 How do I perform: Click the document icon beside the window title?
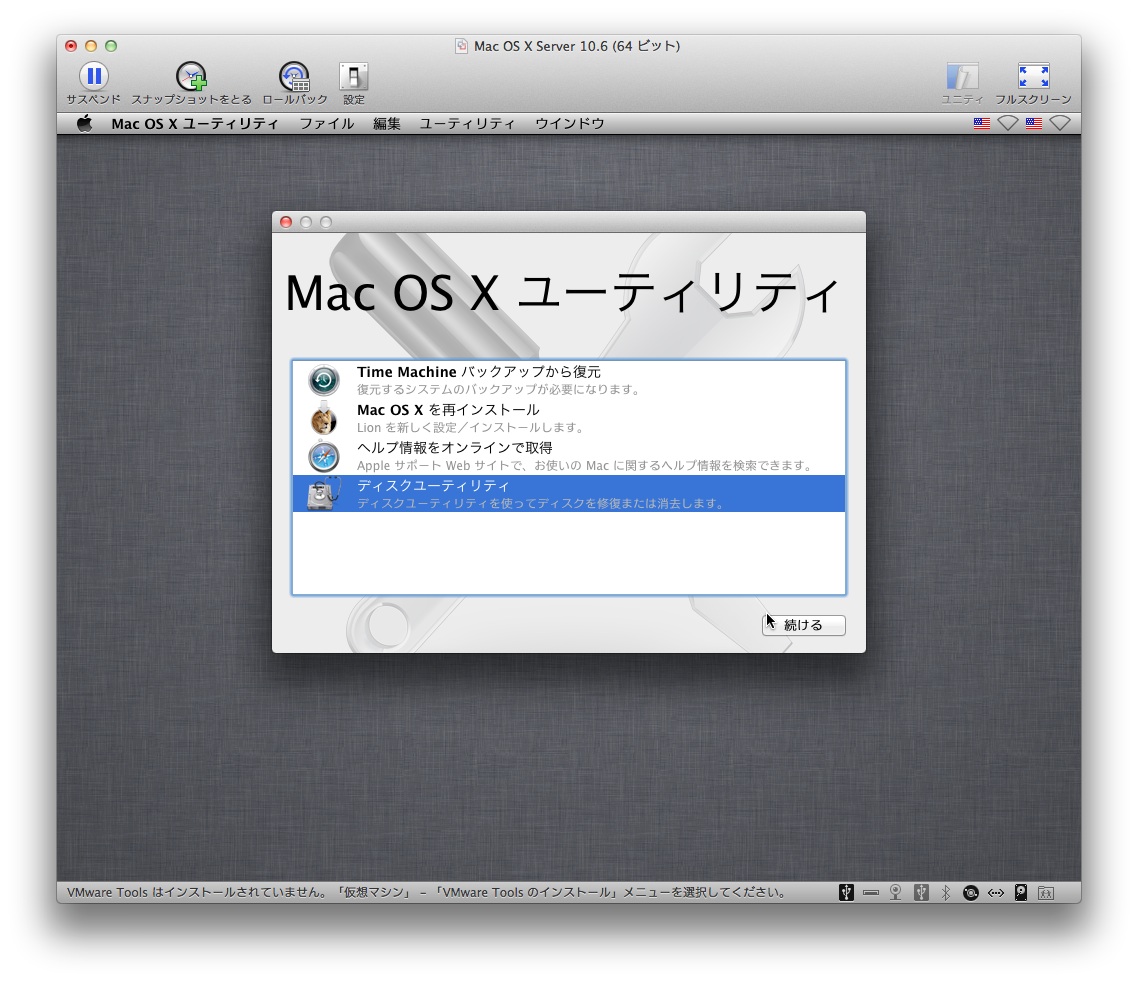[x=461, y=46]
